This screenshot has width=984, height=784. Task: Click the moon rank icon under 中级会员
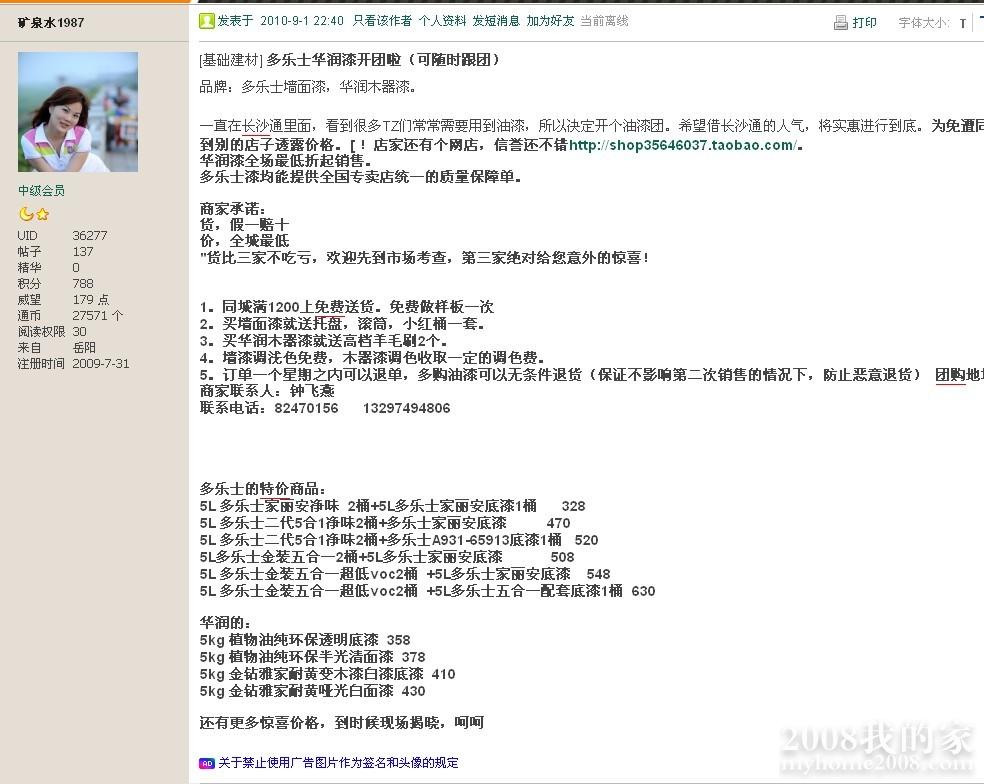(26, 214)
